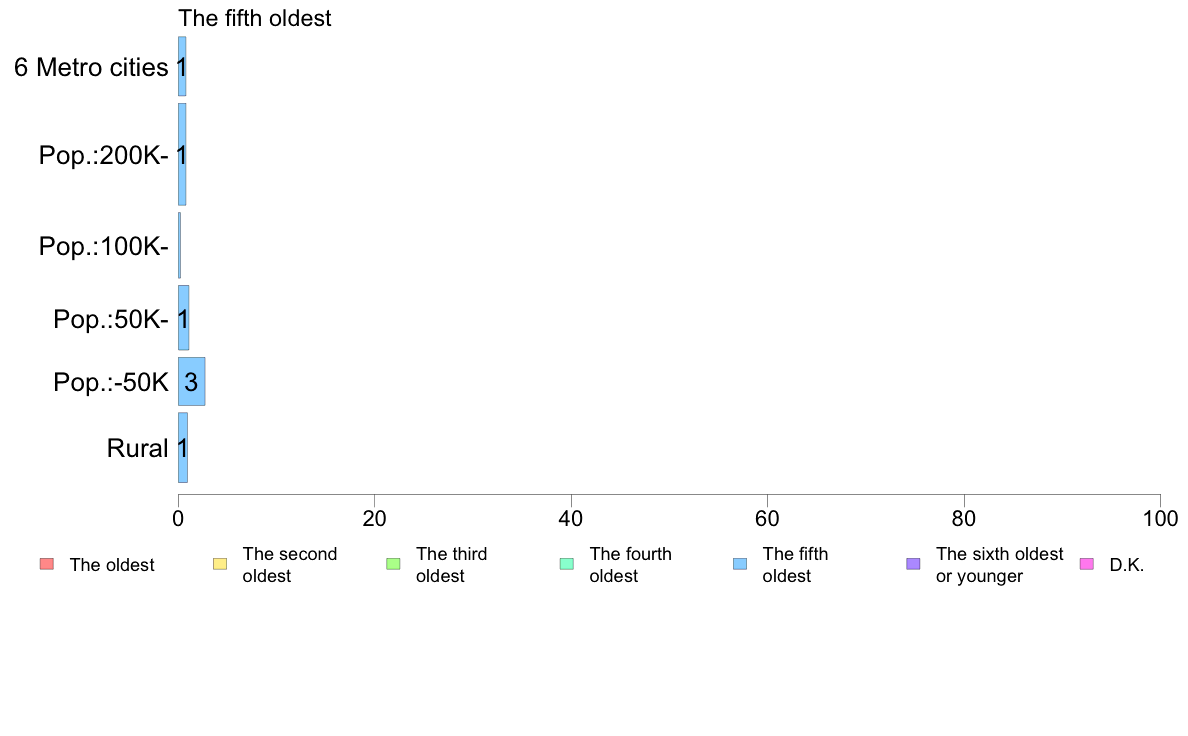Click the green 'The third oldest' legend swatch
The width and height of the screenshot is (1188, 736).
click(393, 564)
